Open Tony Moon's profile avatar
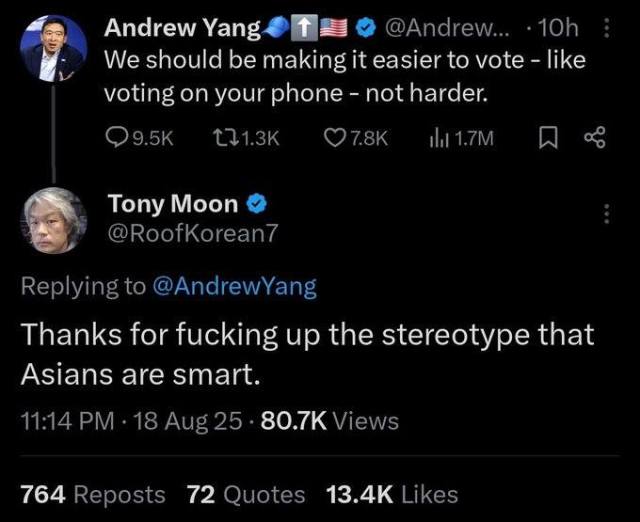 (53, 220)
